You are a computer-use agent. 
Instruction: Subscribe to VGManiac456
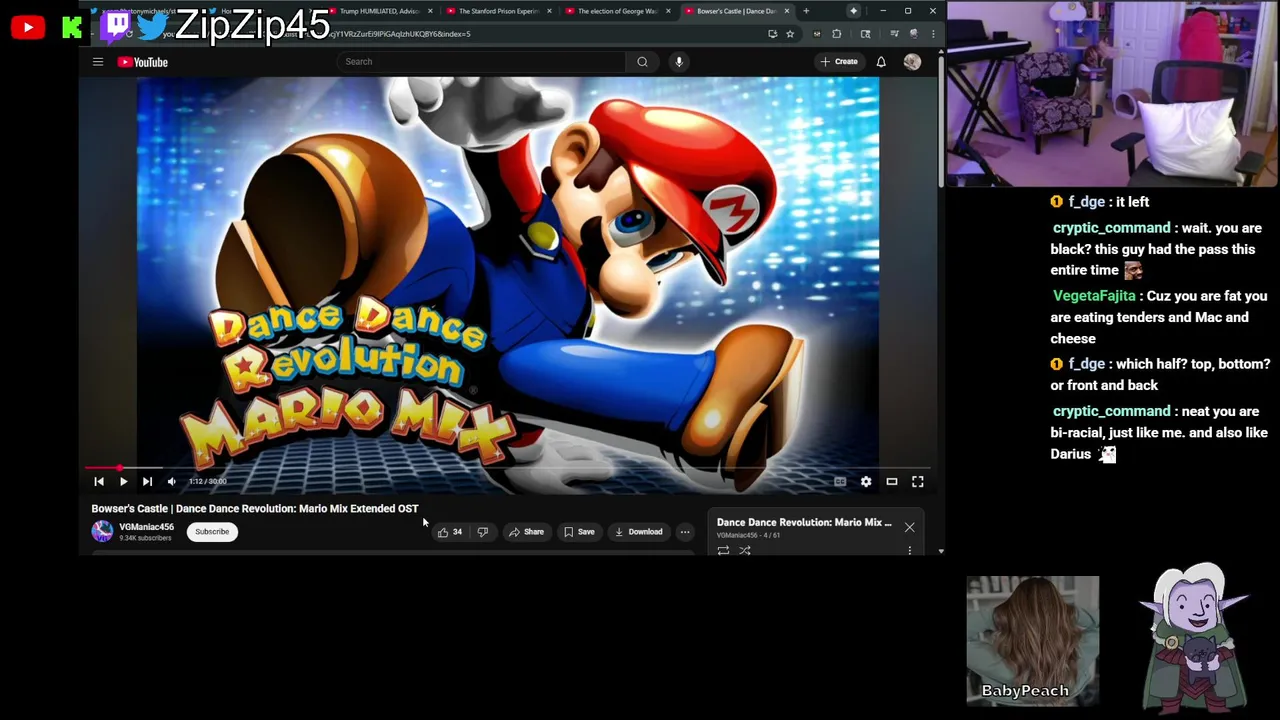212,532
